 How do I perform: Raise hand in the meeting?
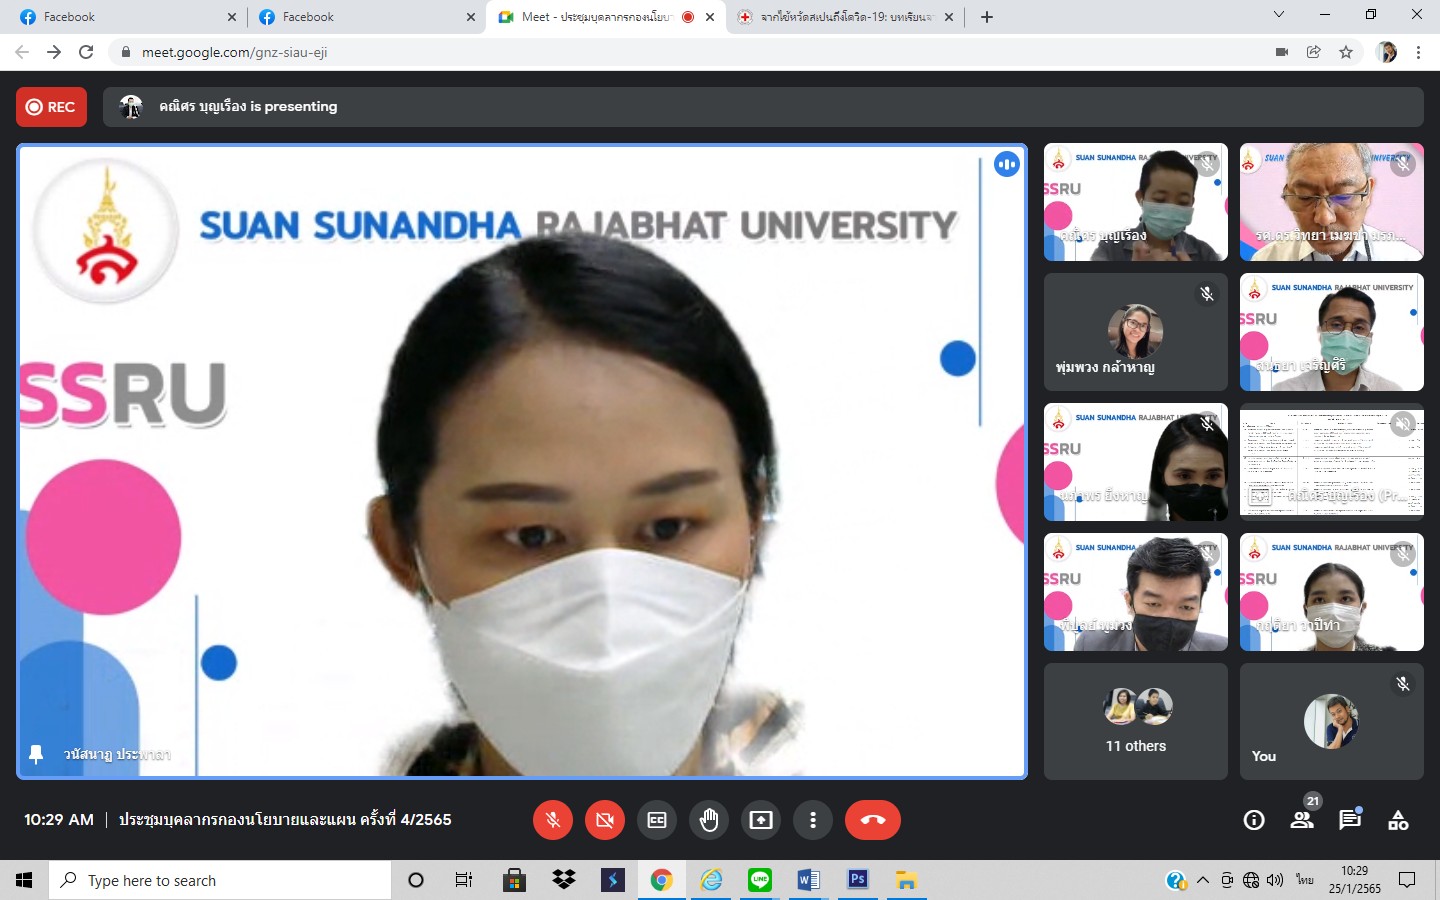pyautogui.click(x=709, y=820)
